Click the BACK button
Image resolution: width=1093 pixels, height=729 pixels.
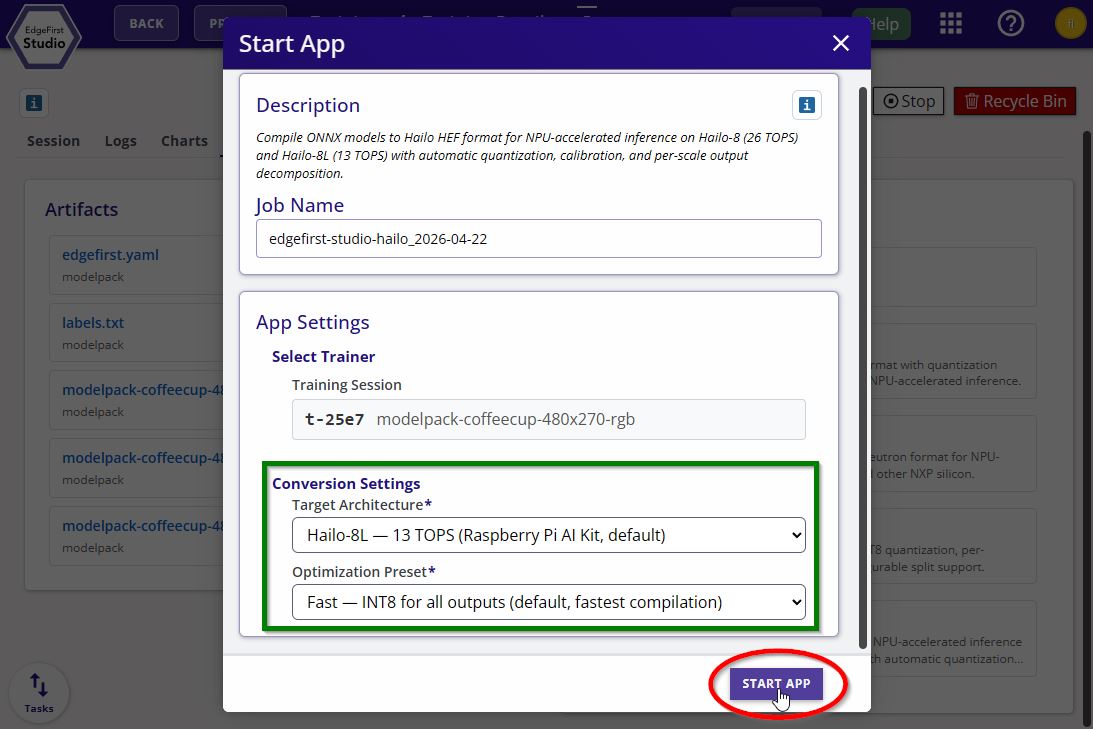[x=146, y=24]
